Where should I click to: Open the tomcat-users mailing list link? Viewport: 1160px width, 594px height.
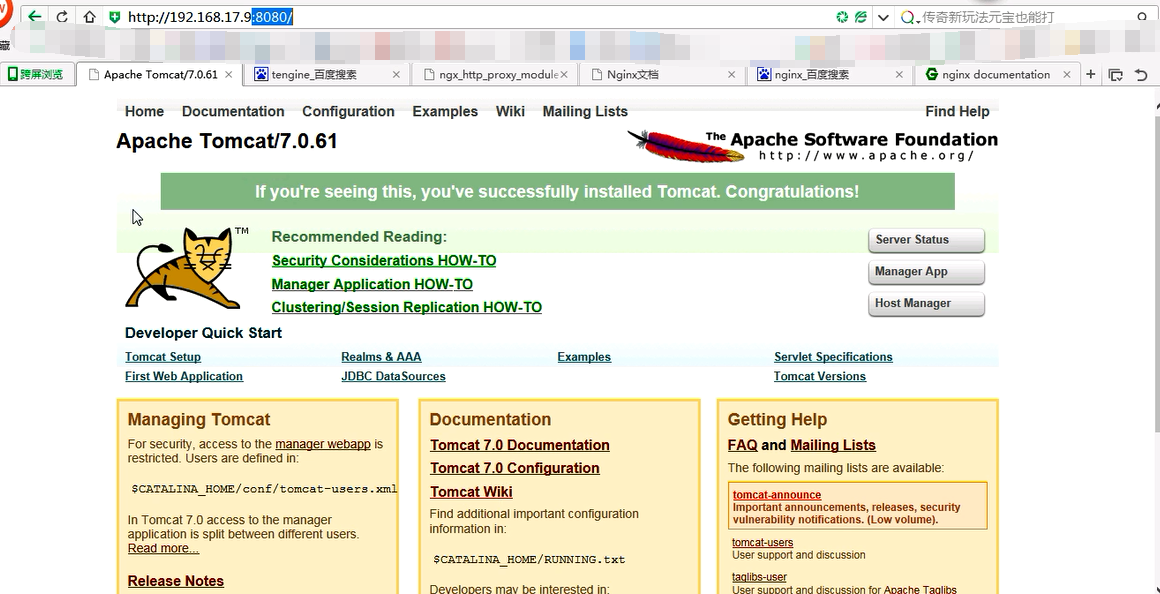763,542
